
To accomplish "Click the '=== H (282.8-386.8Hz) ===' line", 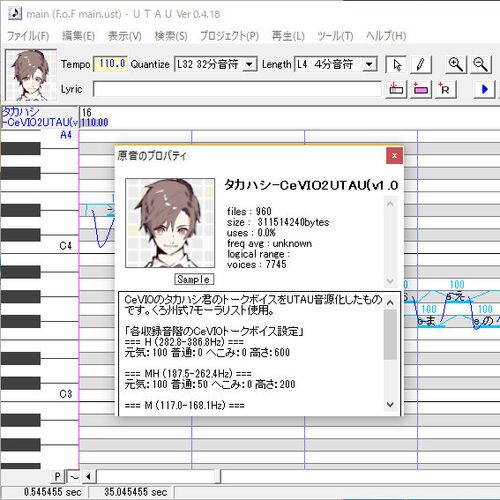I will tap(184, 342).
